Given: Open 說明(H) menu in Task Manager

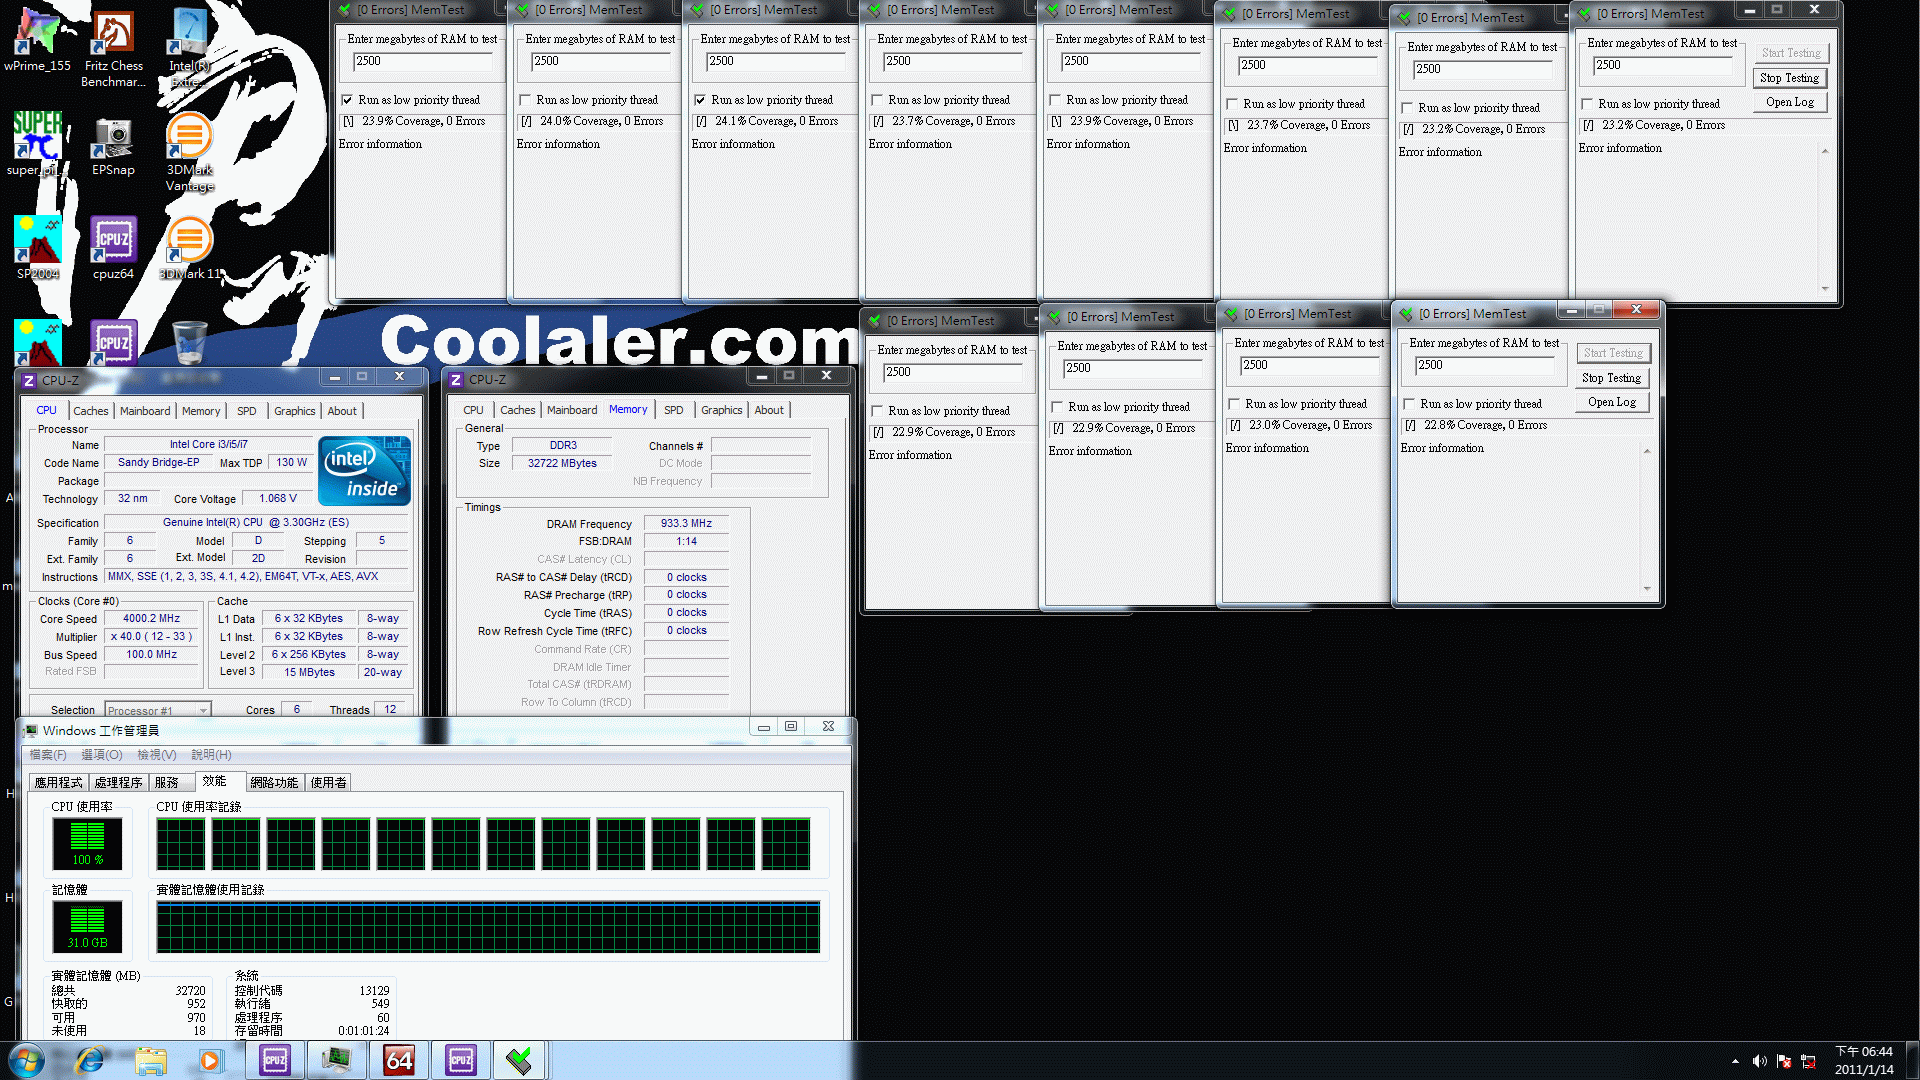Looking at the screenshot, I should 211,755.
